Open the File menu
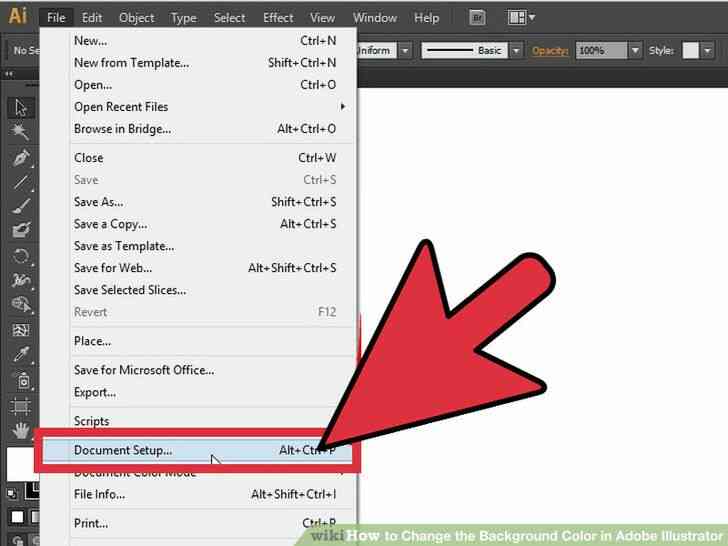Screen dimensions: 728x546 56,18
